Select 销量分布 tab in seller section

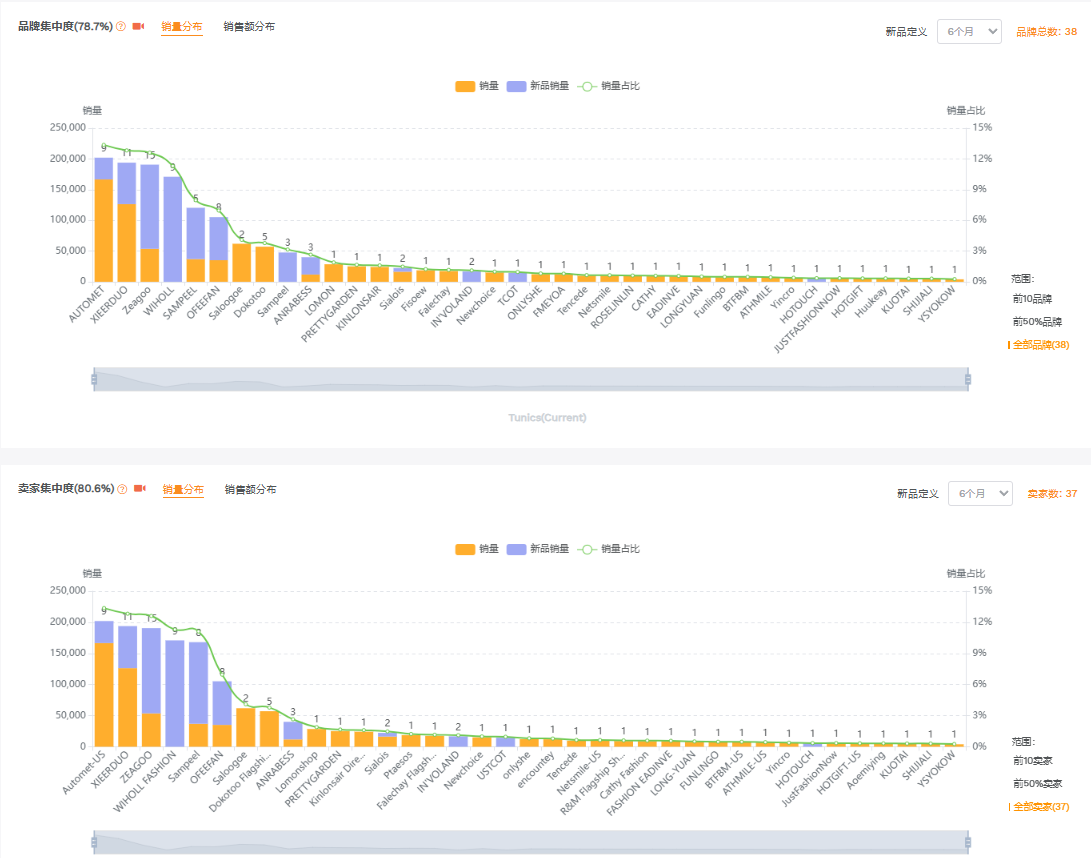[183, 490]
